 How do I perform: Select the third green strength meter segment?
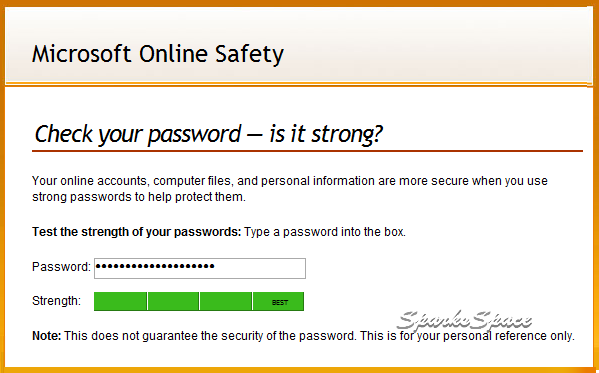click(x=226, y=302)
